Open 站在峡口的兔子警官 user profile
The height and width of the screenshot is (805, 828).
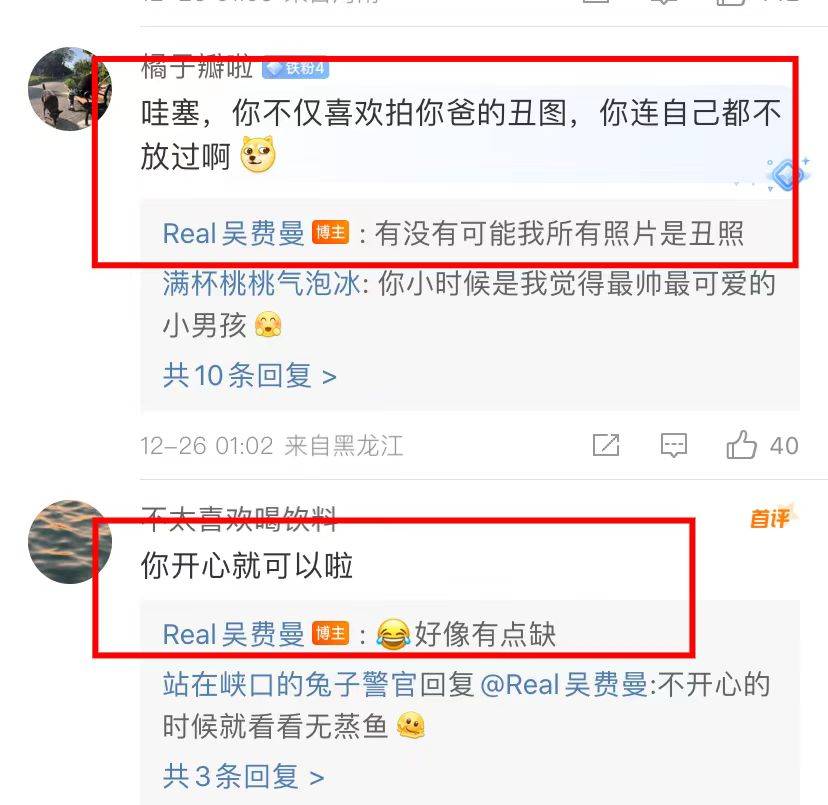(x=289, y=685)
